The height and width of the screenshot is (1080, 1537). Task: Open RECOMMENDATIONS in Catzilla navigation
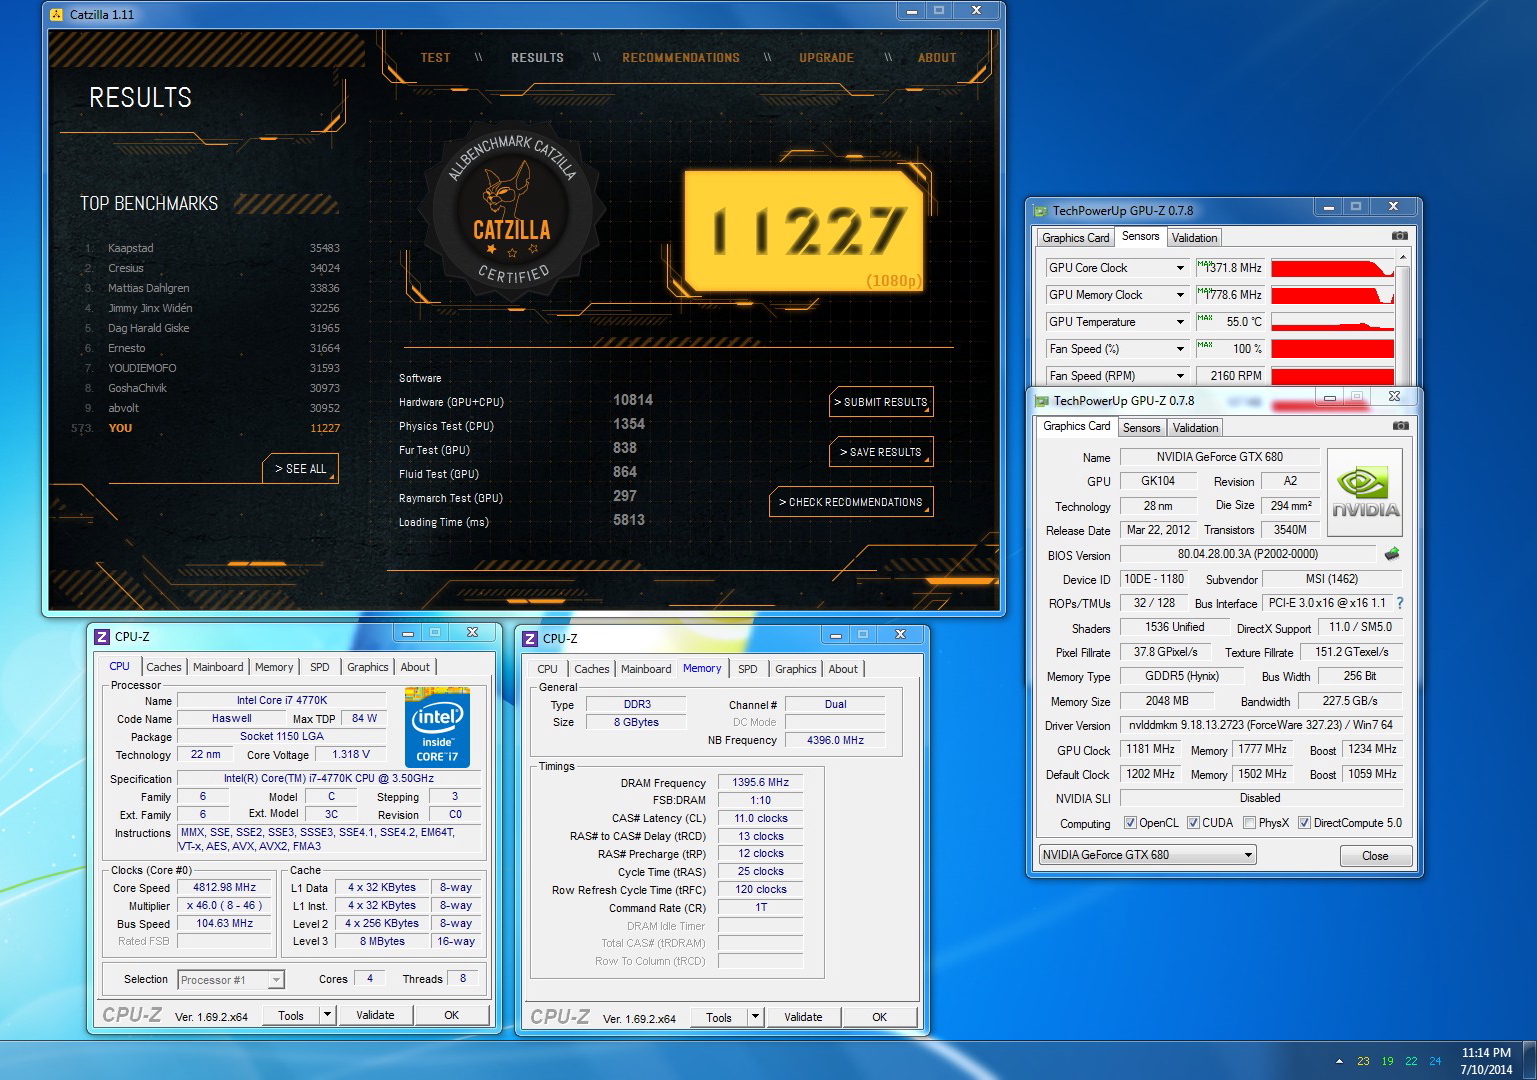click(681, 58)
